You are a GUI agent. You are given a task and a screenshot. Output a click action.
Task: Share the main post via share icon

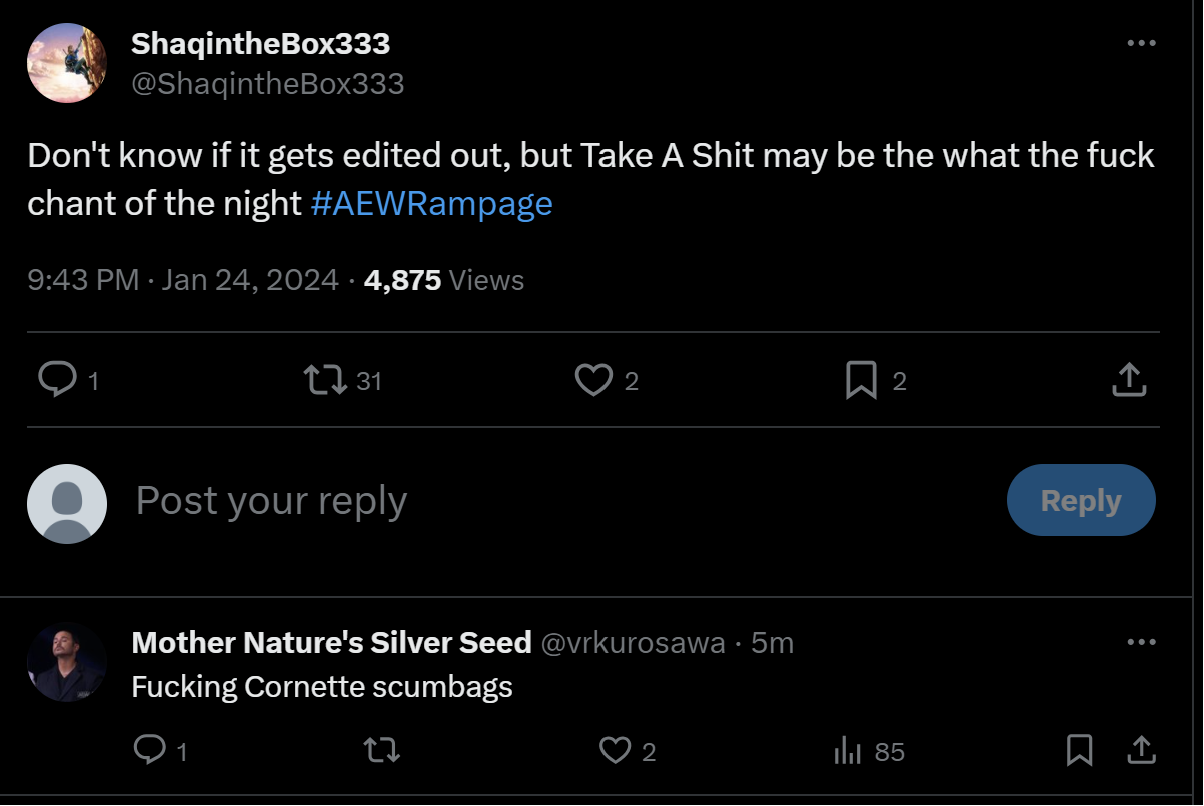point(1129,380)
